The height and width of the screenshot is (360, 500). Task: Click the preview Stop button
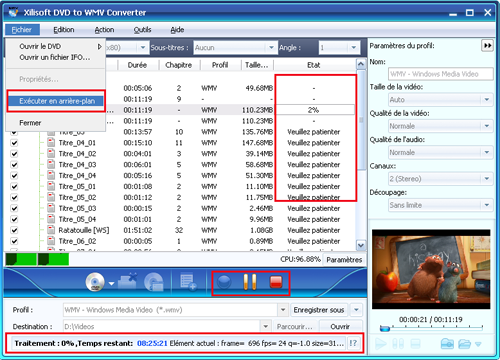tap(415, 343)
